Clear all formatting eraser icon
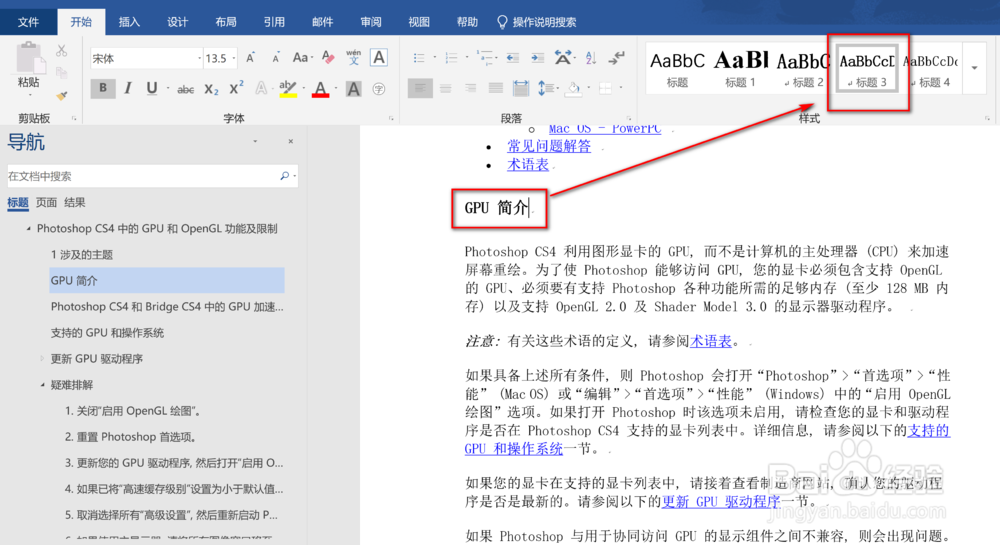 click(328, 58)
